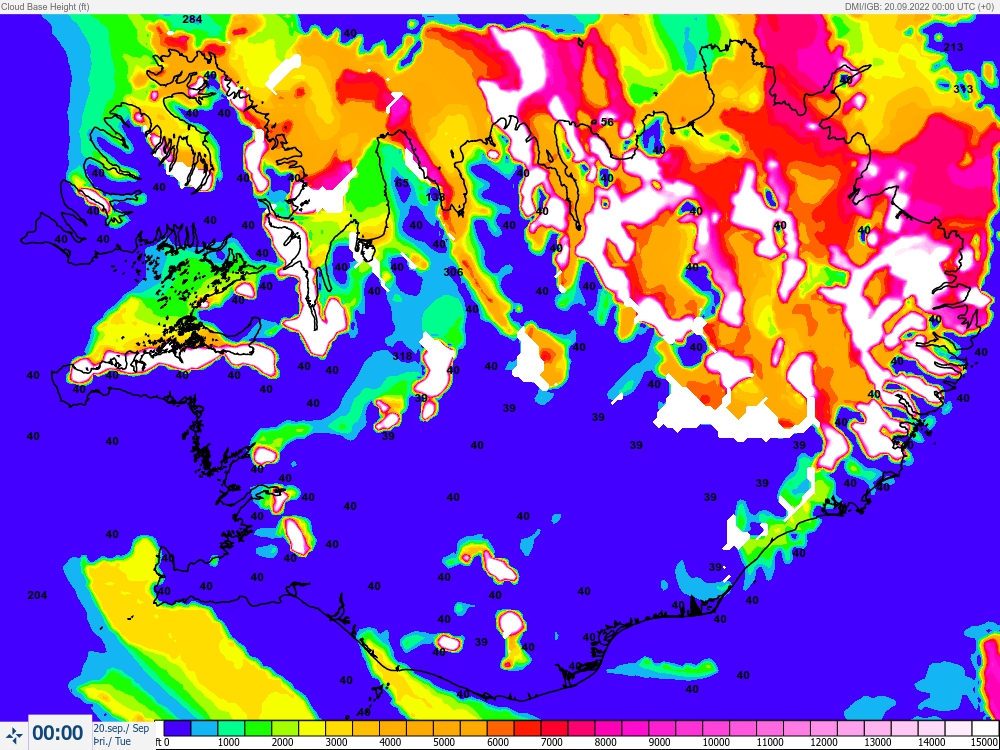Image resolution: width=1000 pixels, height=750 pixels.
Task: Select the light blue legend swatch
Action: click(204, 728)
